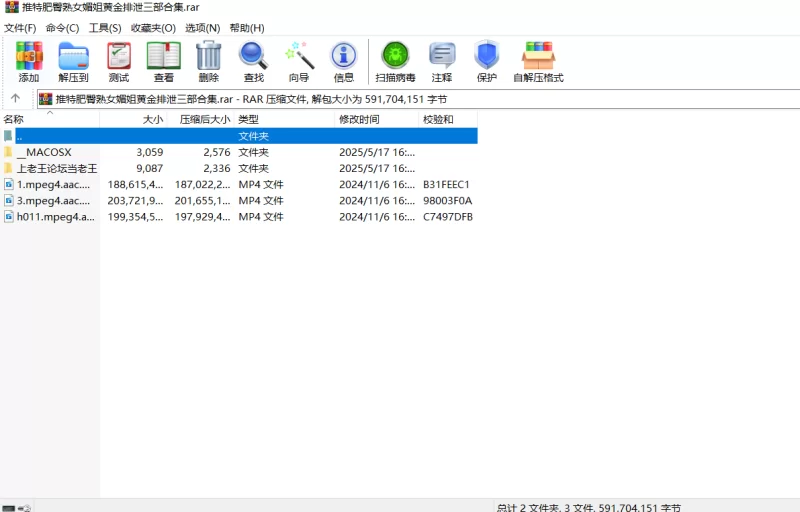The image size is (800, 512).
Task: Click the SFX (自解压格式) icon
Action: coord(538,55)
